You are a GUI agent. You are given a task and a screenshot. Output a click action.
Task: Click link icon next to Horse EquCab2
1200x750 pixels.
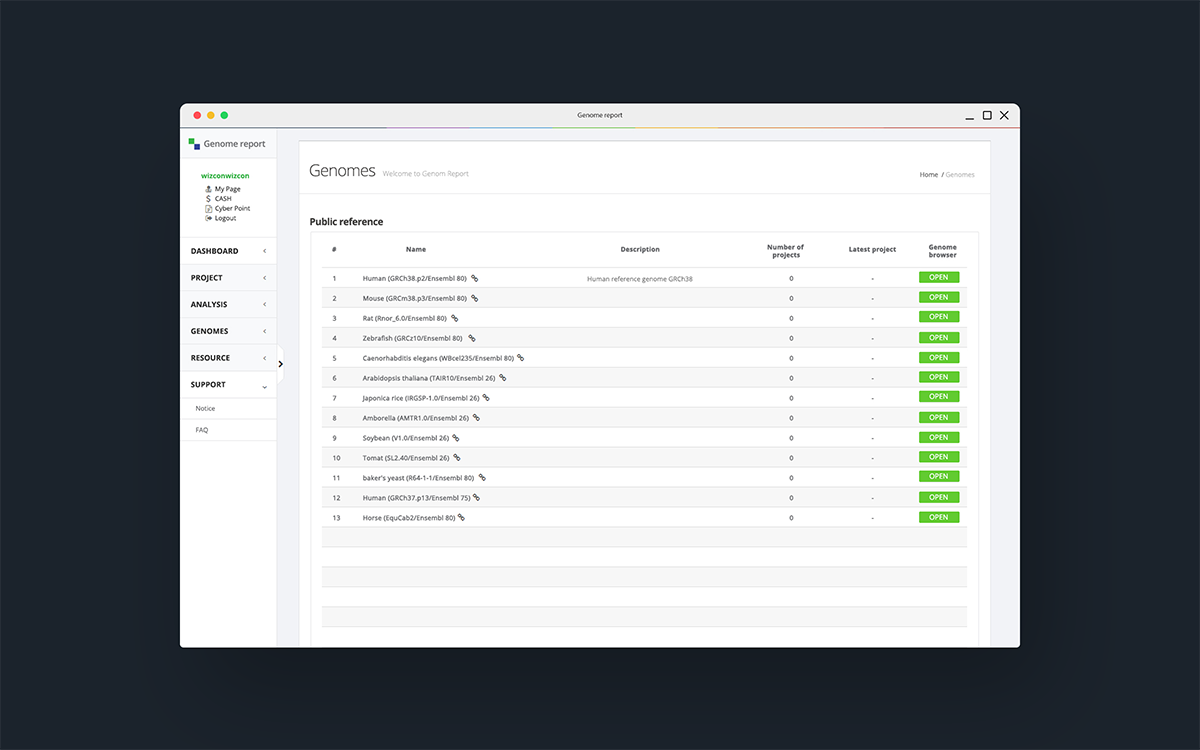[461, 518]
